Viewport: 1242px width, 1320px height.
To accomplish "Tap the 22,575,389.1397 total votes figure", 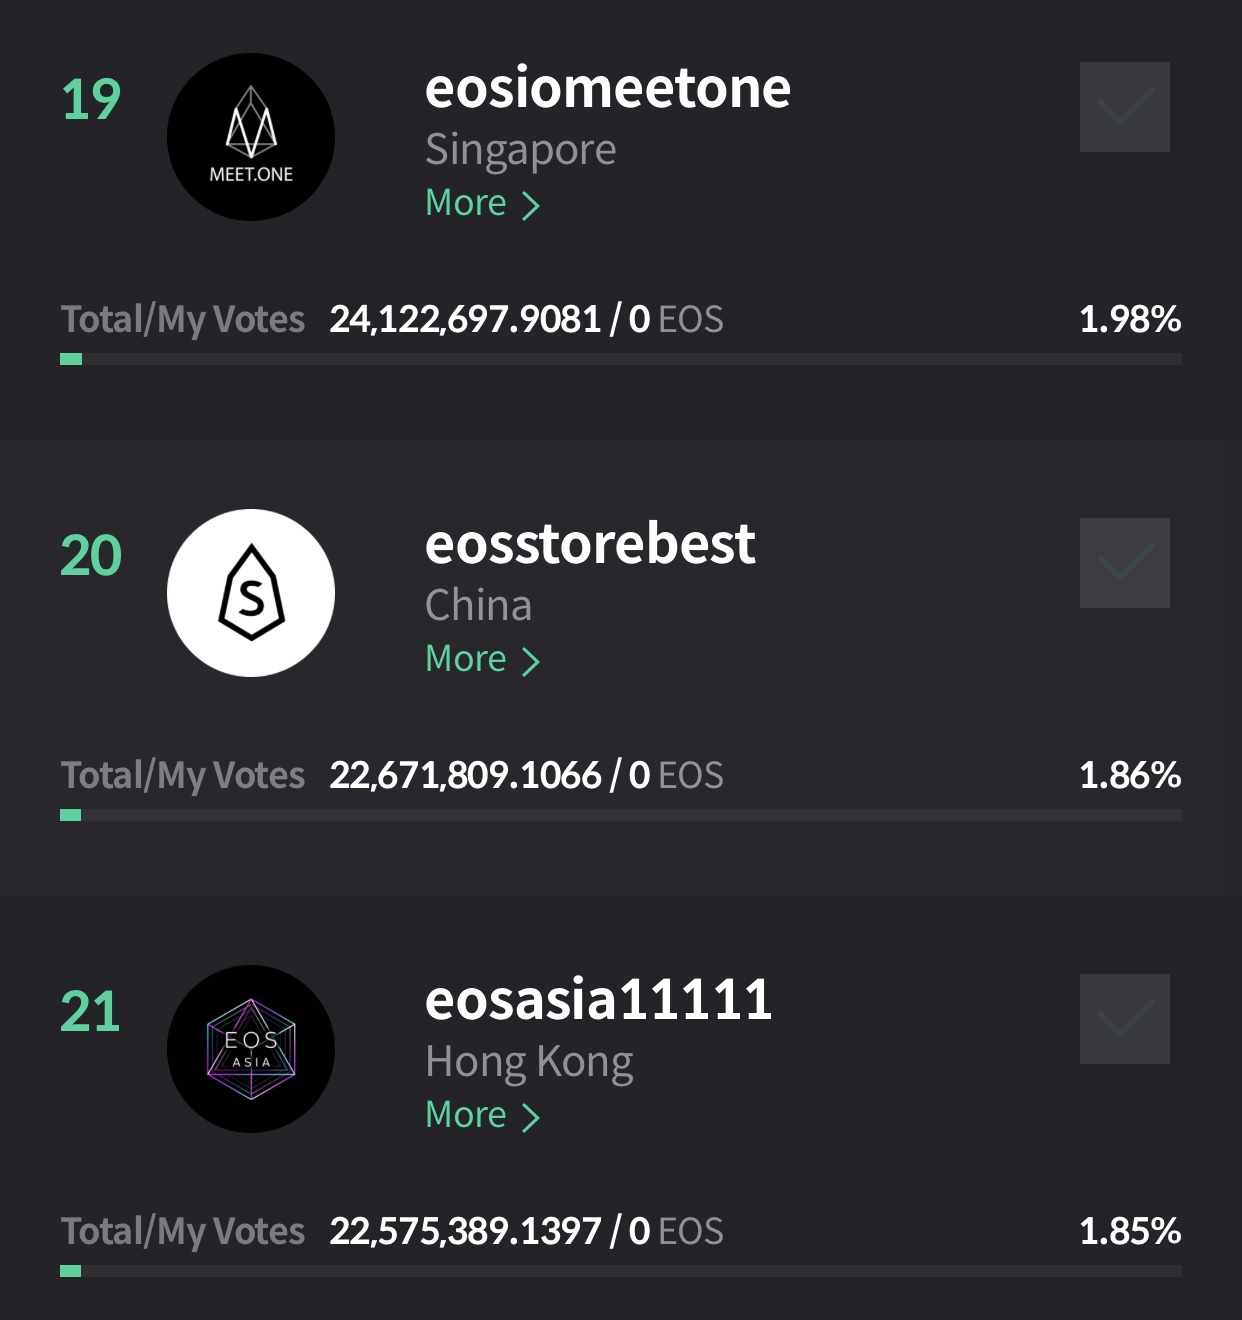I will pyautogui.click(x=465, y=1231).
